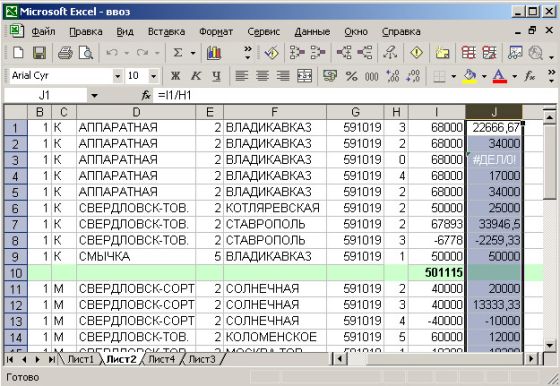560x386 pixels.
Task: Show more standard toolbar options chevron
Action: coord(248,52)
